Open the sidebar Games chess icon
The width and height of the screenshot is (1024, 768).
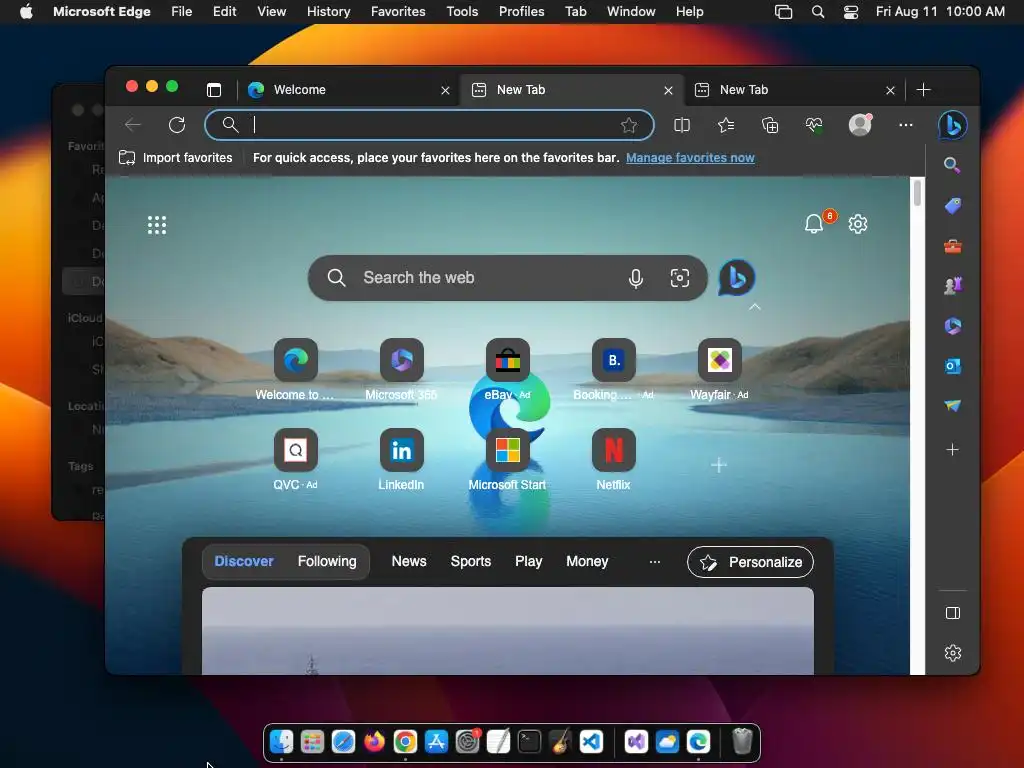952,286
